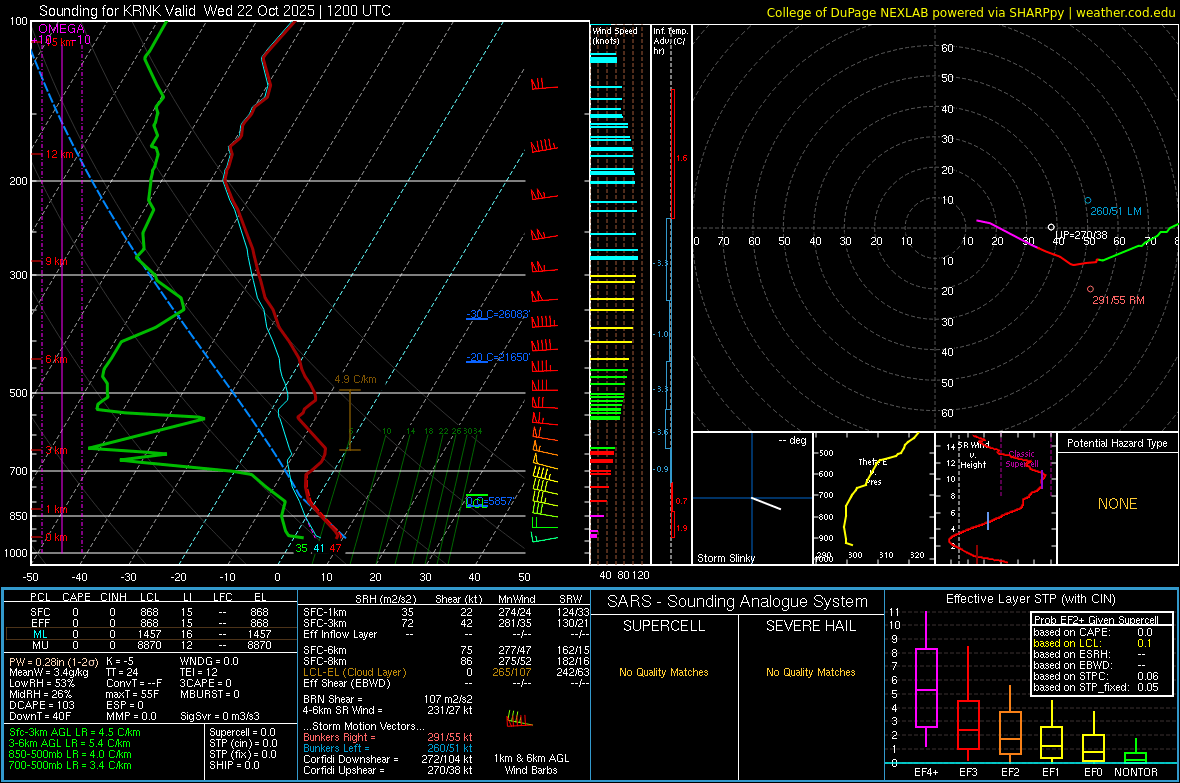Click the 'Eff Inflow Layer' row
This screenshot has height=783, width=1180.
[x=446, y=634]
